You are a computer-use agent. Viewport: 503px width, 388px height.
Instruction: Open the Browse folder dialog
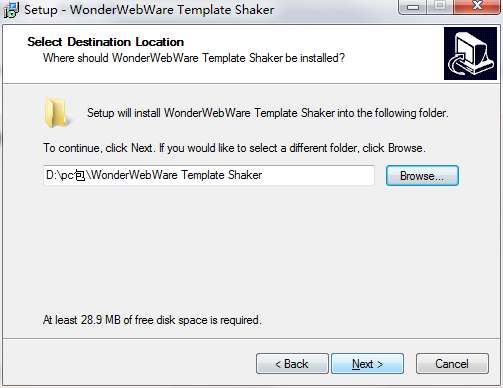coord(422,176)
